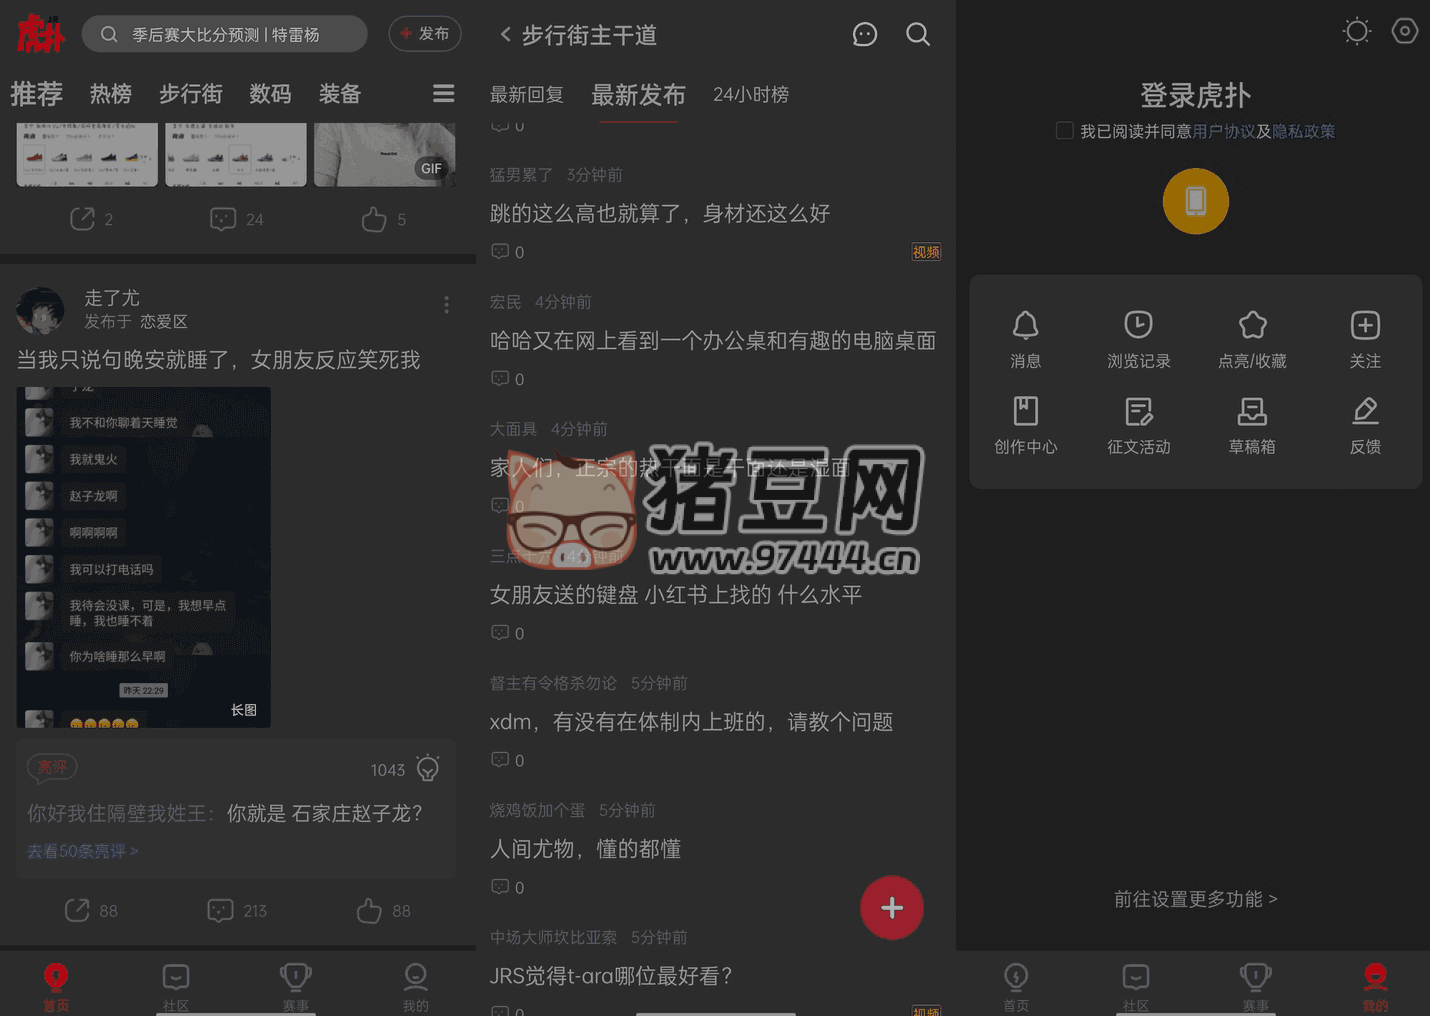Tap the yellow phone login icon

point(1195,202)
